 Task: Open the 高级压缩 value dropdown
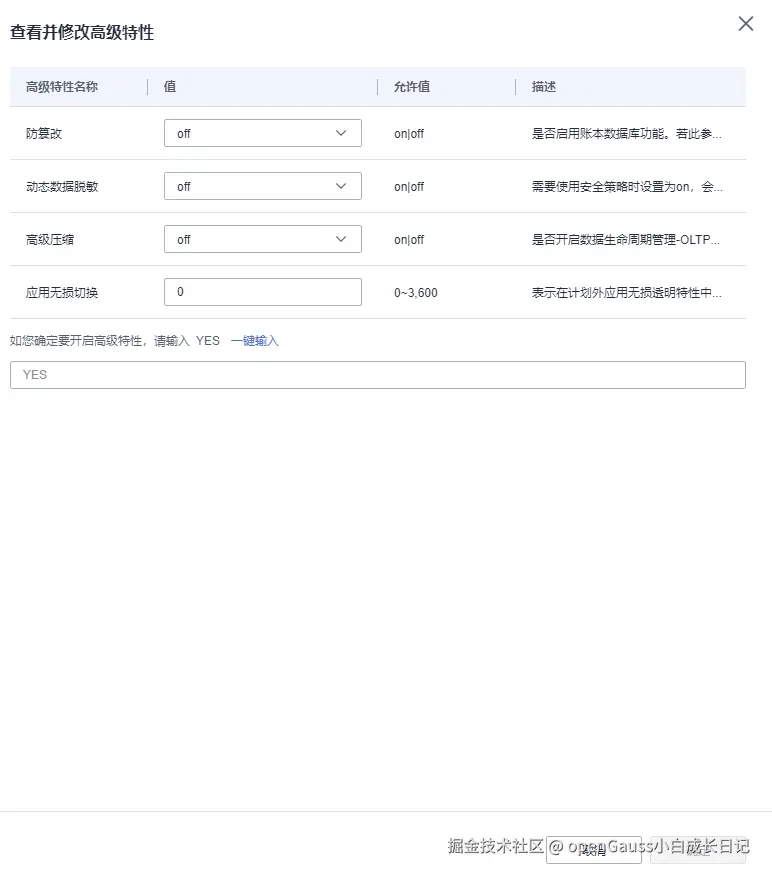(x=263, y=239)
